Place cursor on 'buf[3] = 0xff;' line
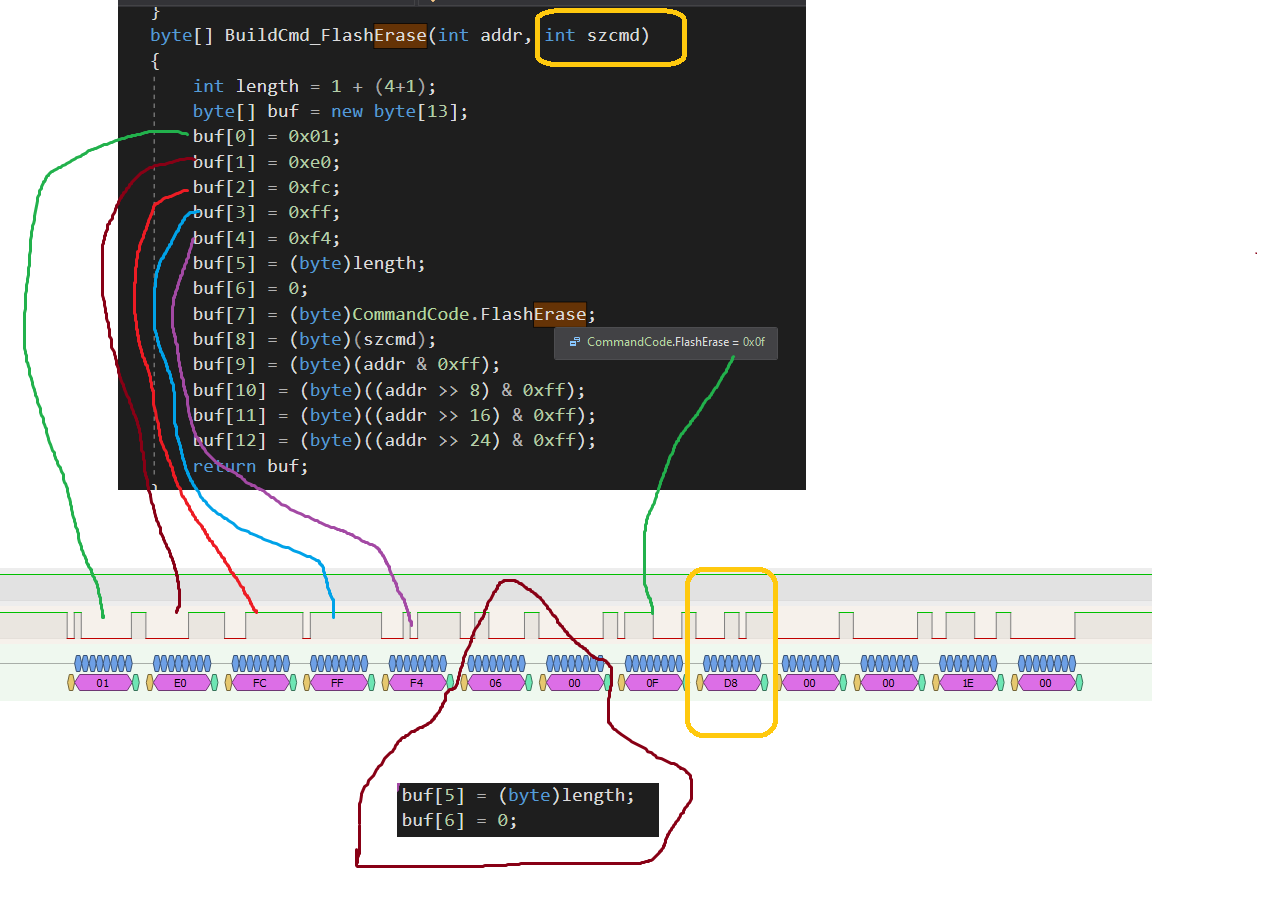The height and width of the screenshot is (920, 1276). pos(267,212)
